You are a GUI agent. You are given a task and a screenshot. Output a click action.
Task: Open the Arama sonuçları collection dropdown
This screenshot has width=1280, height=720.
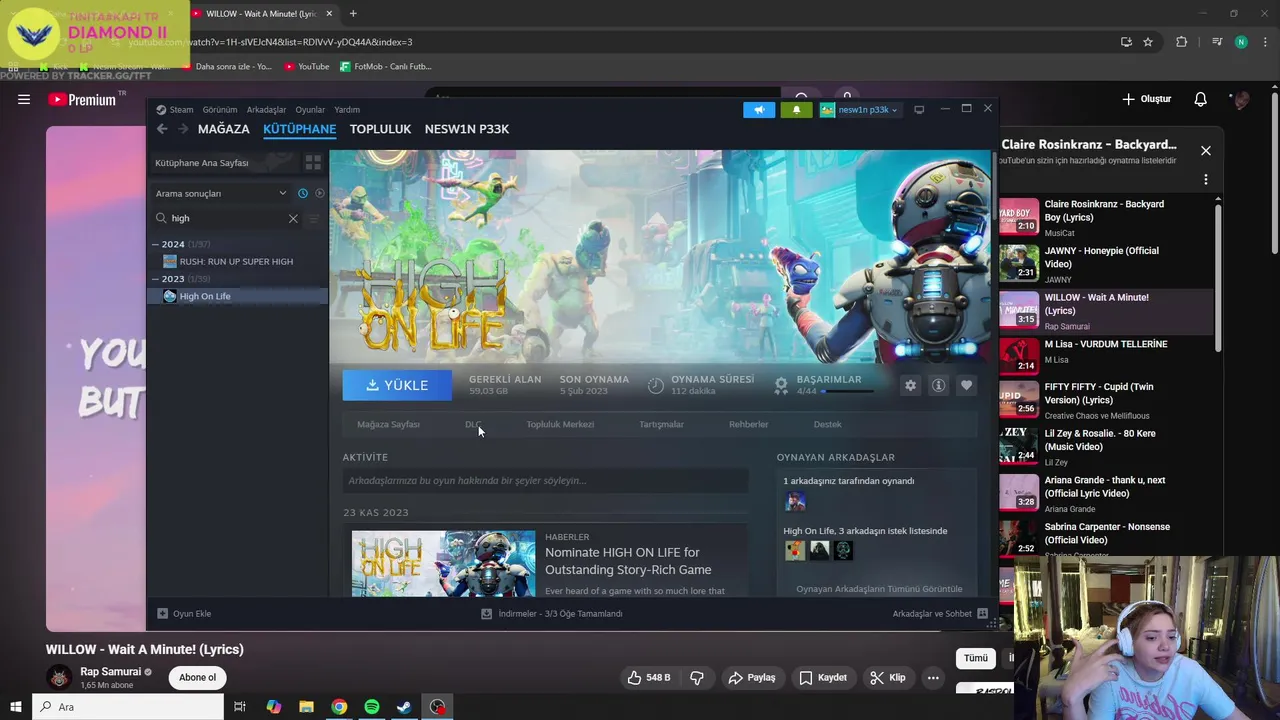(219, 193)
